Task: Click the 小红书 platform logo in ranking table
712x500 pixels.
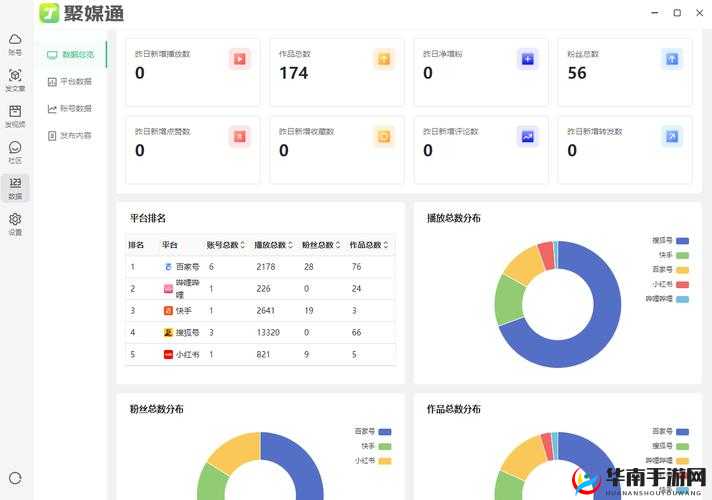Action: click(168, 354)
